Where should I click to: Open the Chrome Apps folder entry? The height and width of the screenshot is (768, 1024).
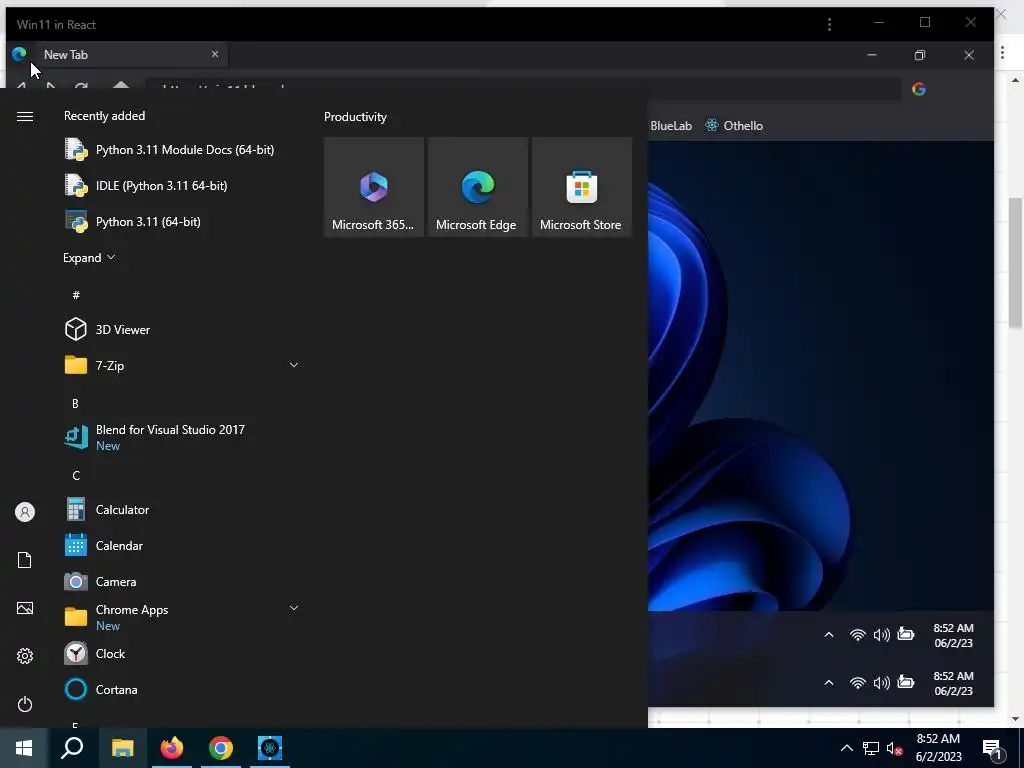[x=181, y=617]
